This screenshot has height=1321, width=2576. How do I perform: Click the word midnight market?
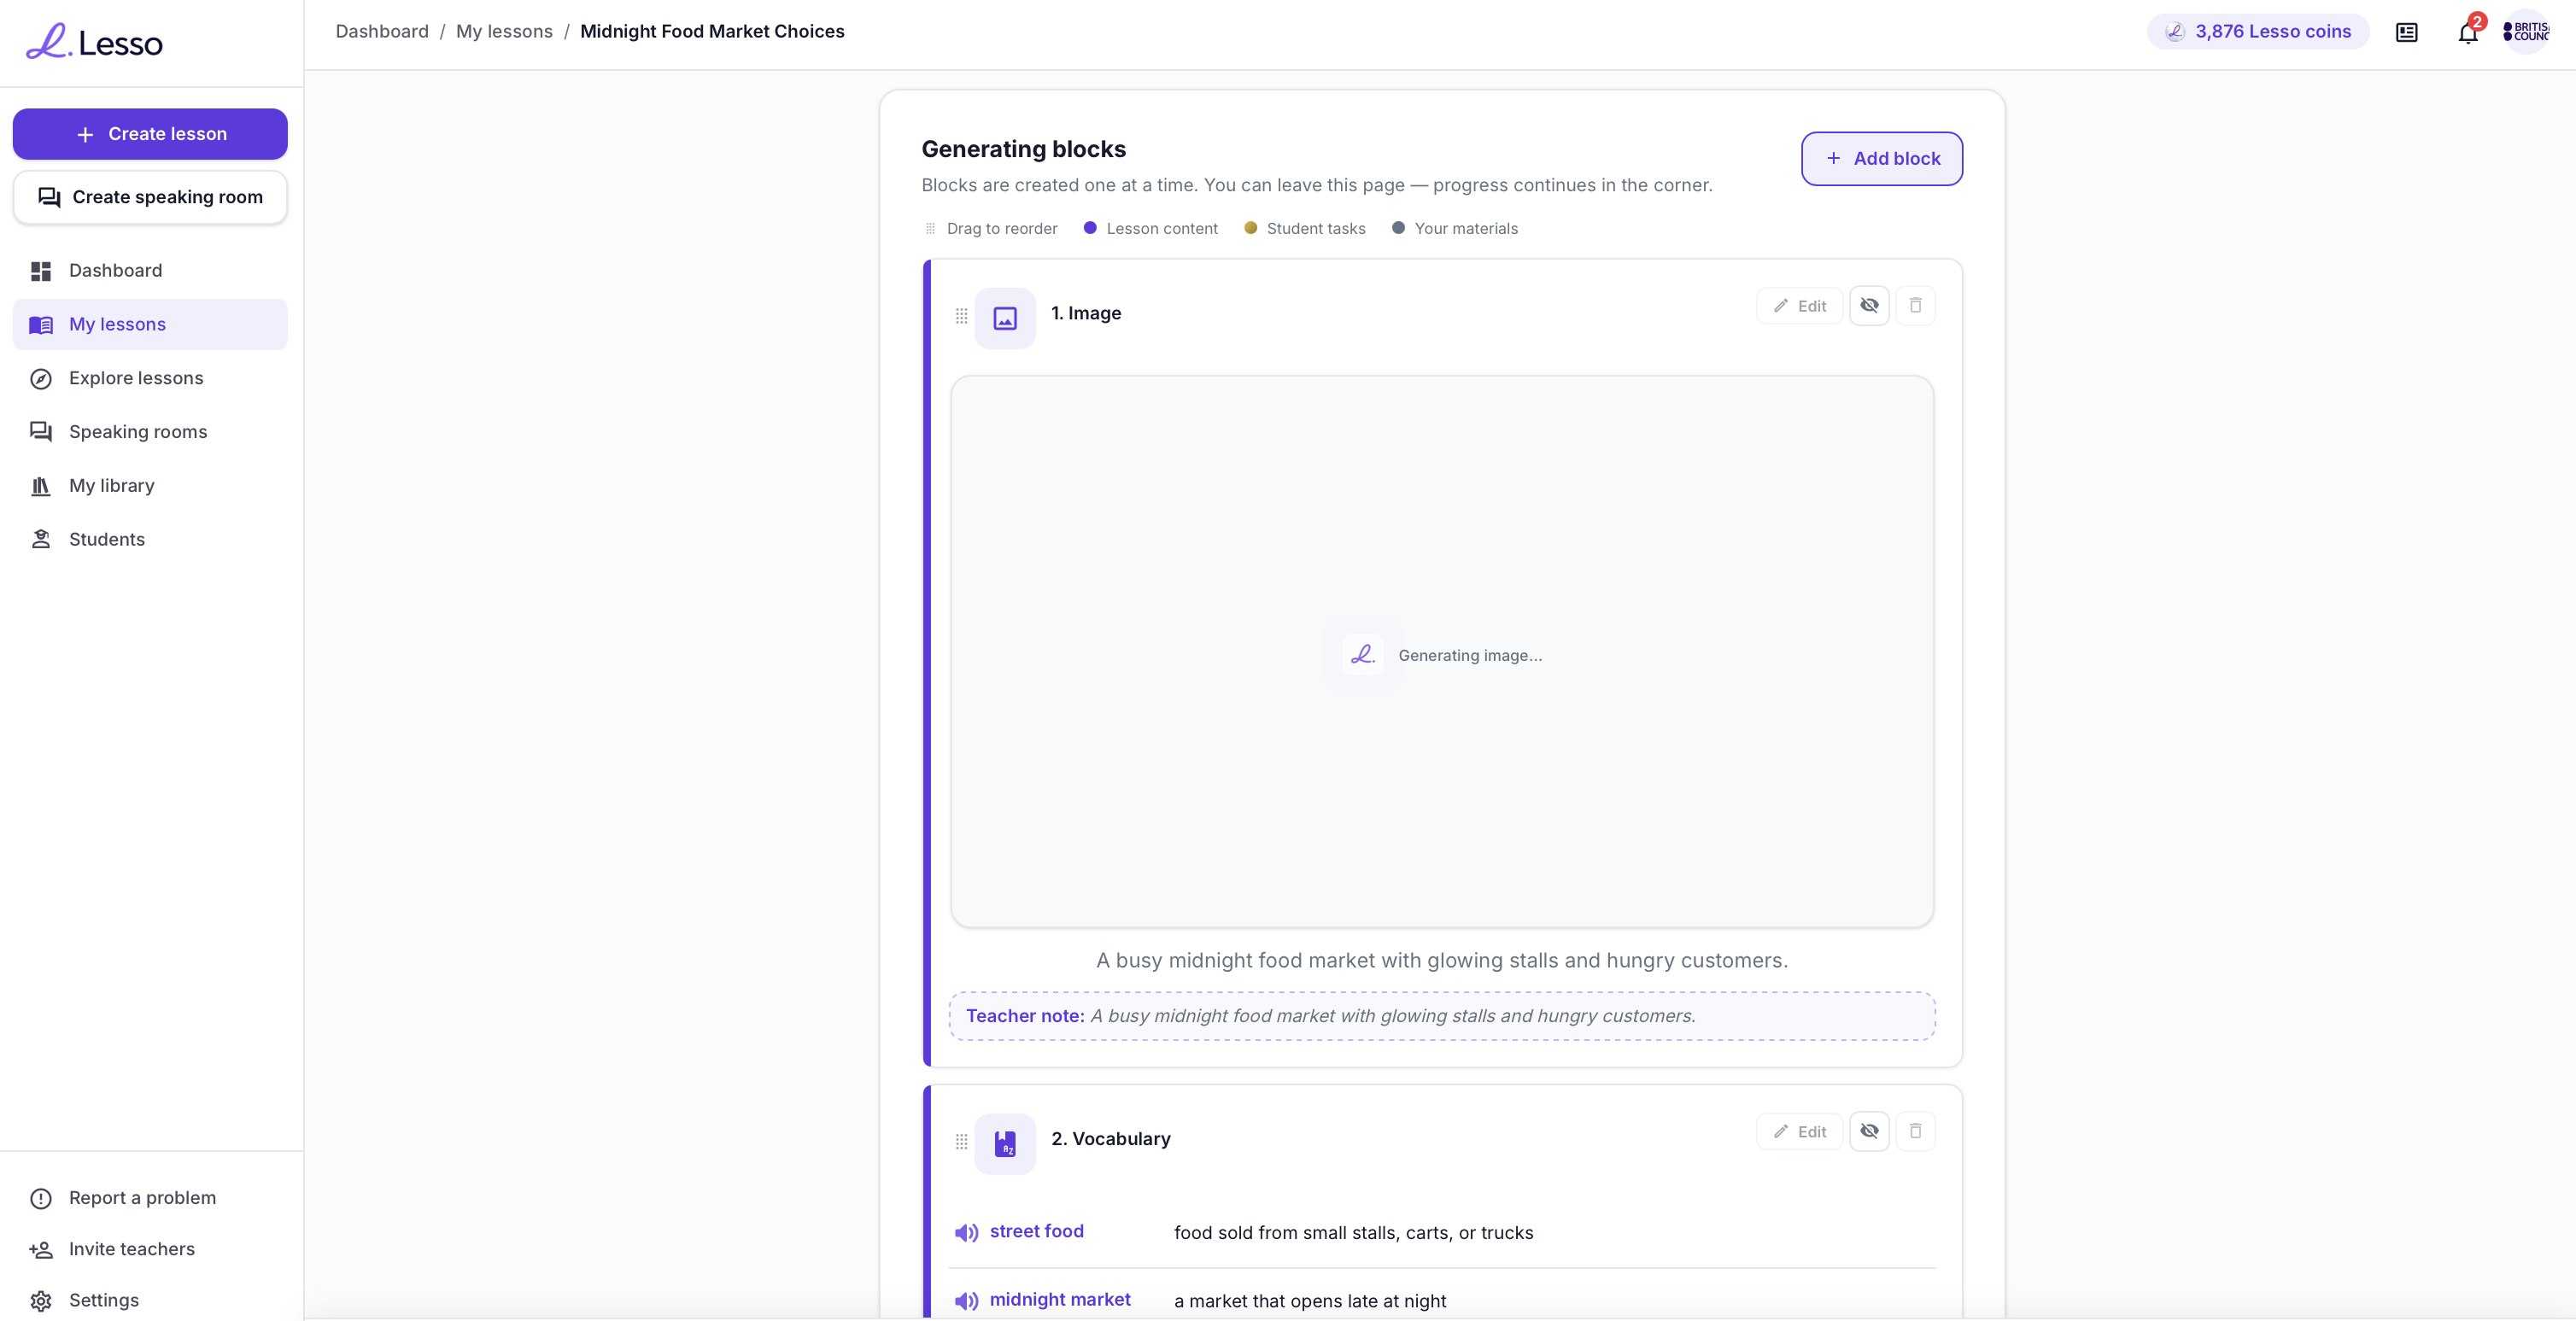click(1060, 1299)
